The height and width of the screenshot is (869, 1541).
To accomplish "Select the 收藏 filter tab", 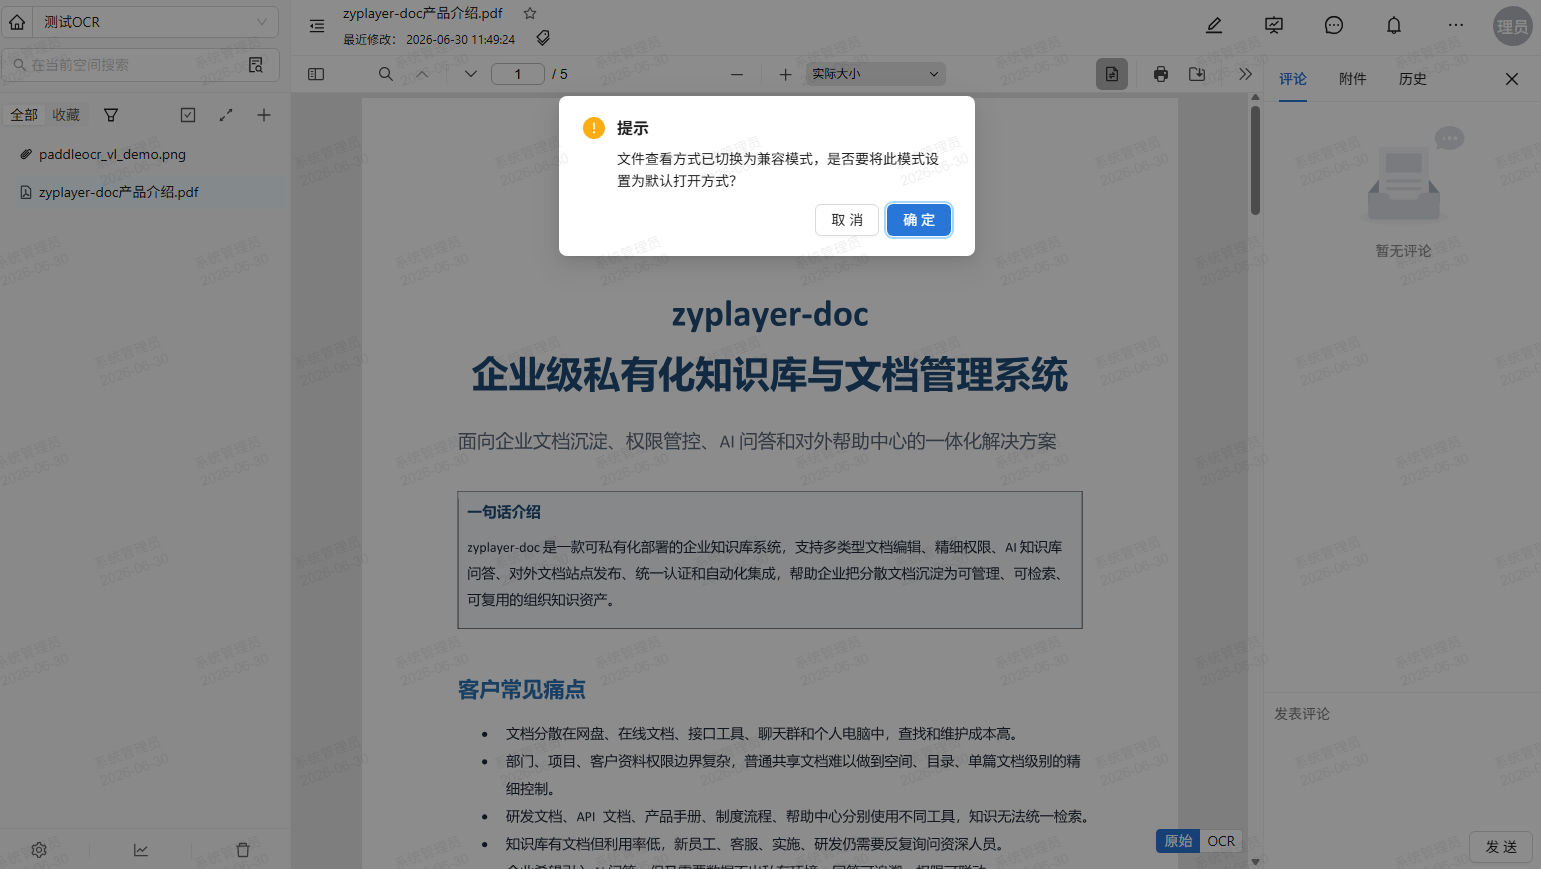I will (x=66, y=115).
